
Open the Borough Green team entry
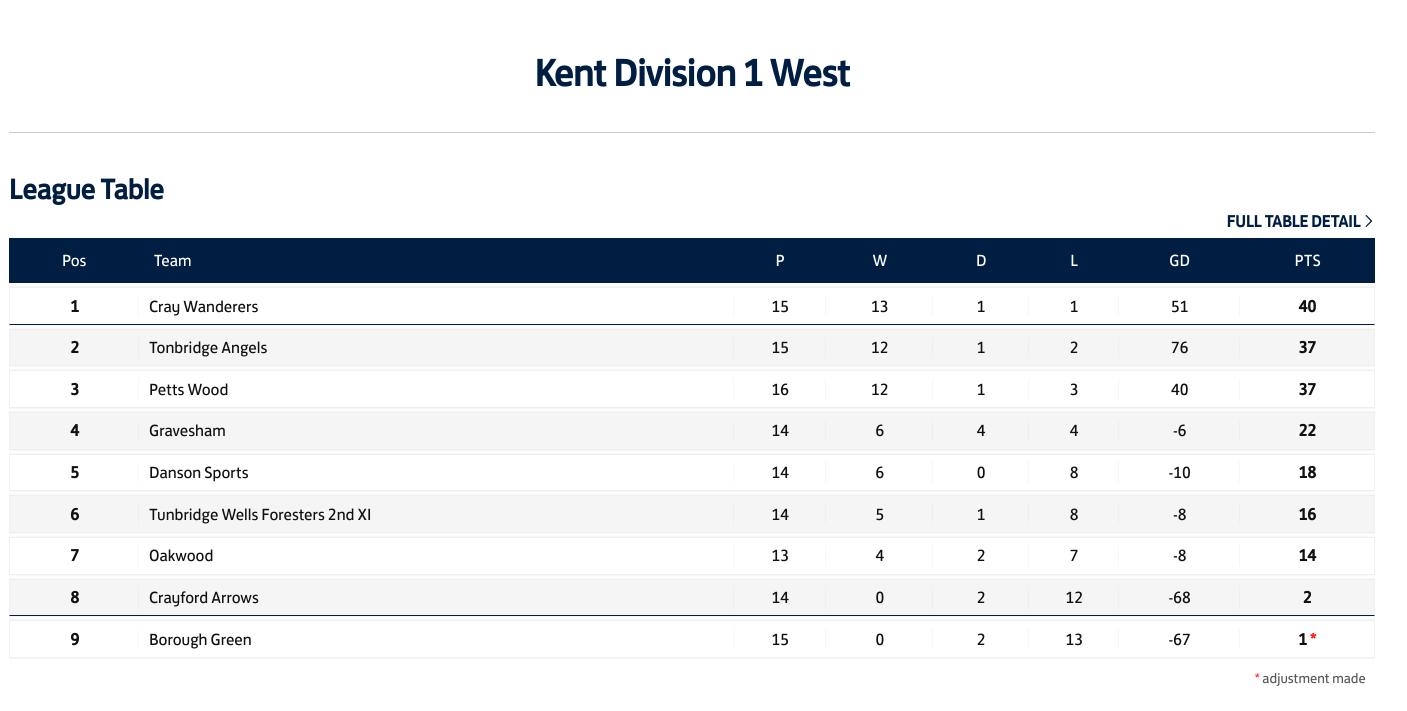coord(200,640)
